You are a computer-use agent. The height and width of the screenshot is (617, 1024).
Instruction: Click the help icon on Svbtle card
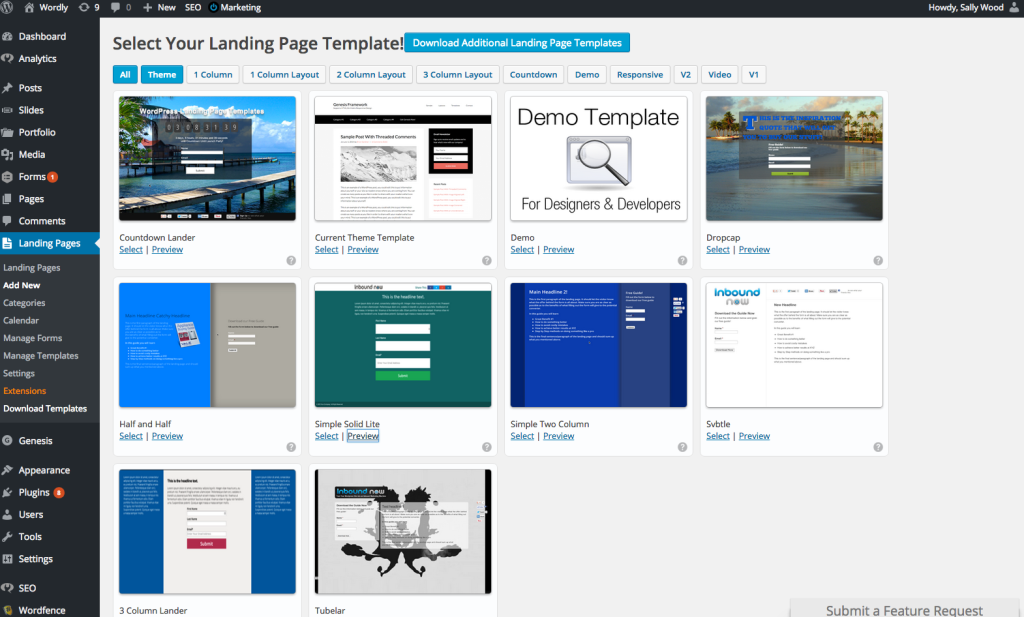pyautogui.click(x=878, y=447)
